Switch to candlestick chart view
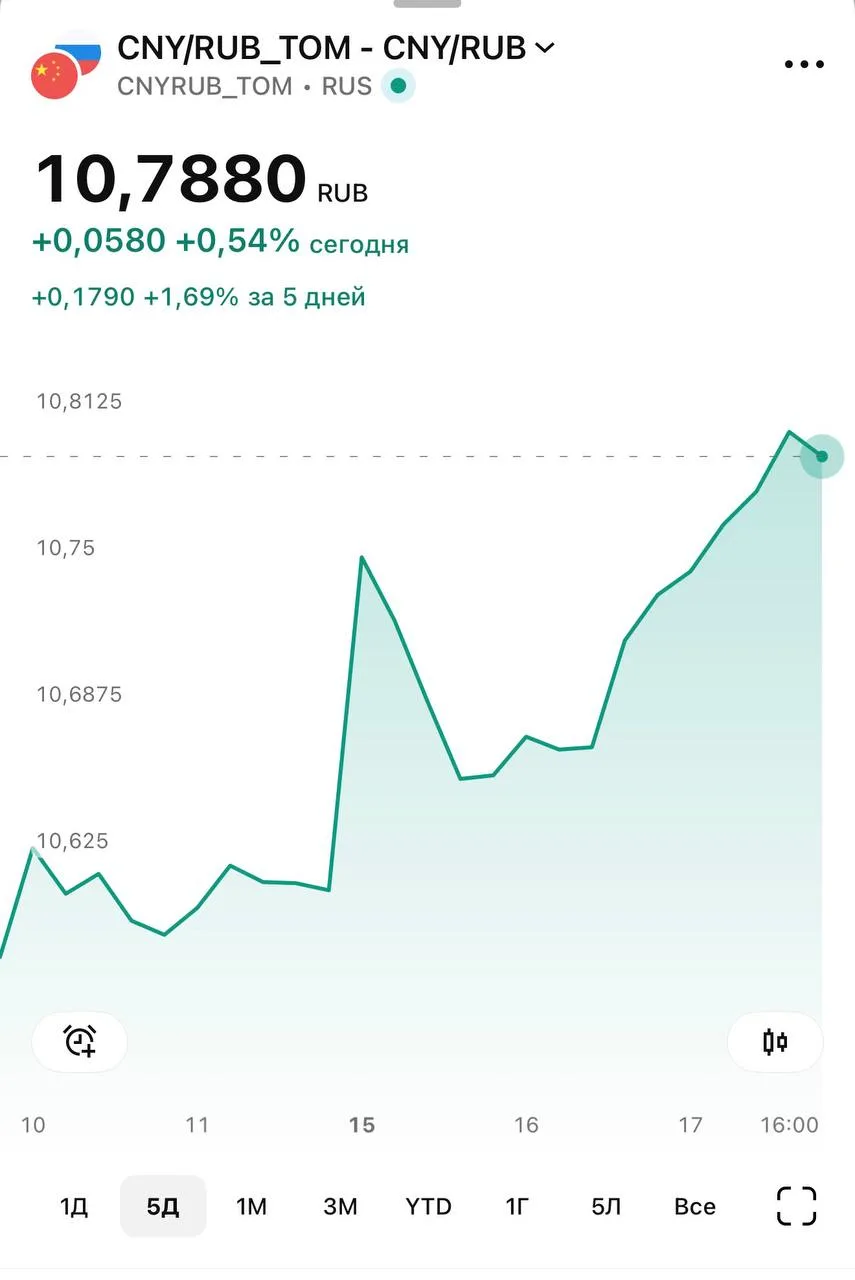 click(x=775, y=1042)
